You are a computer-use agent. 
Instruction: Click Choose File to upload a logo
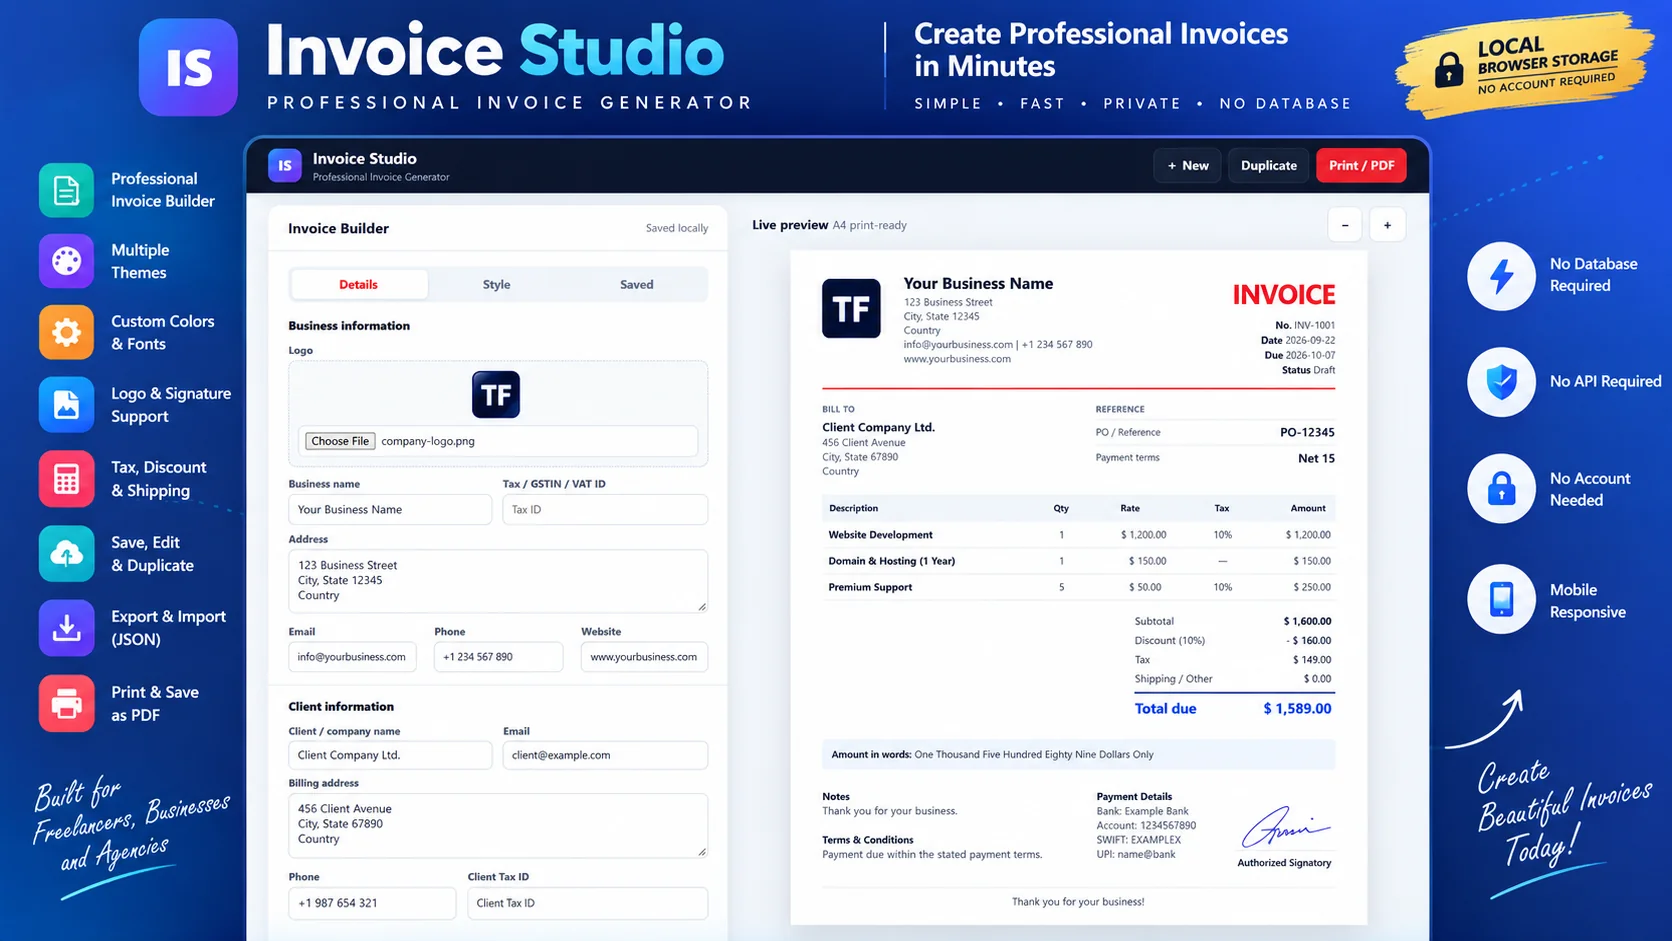pos(340,441)
